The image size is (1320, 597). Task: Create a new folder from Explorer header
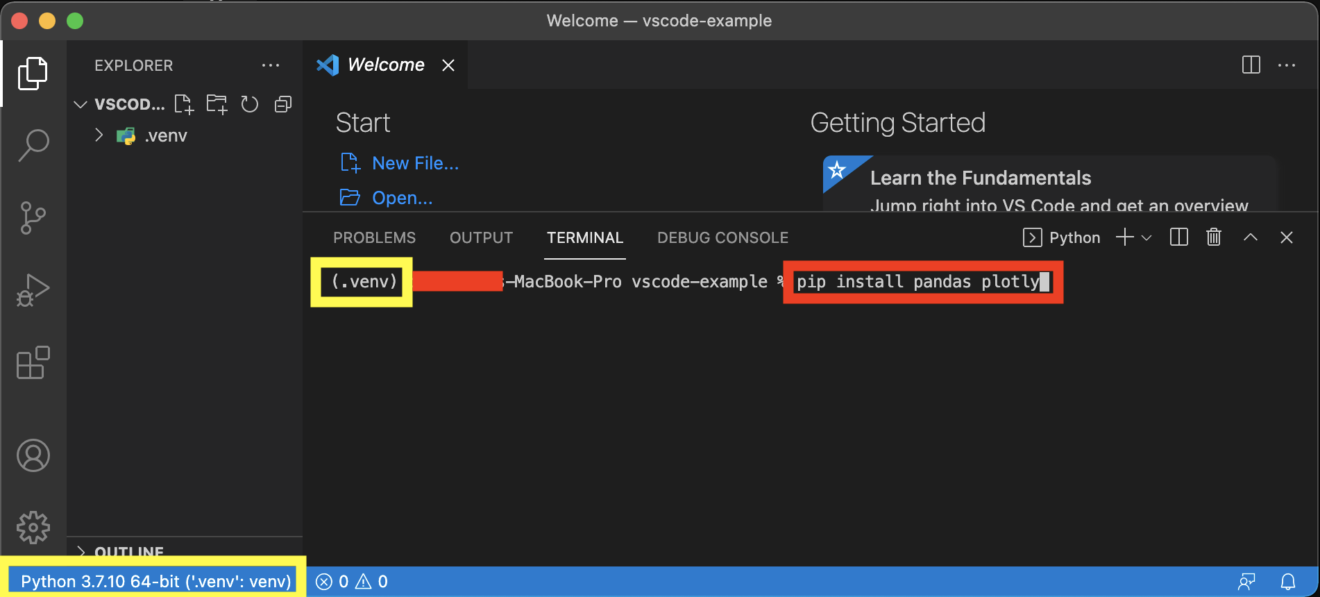(215, 103)
